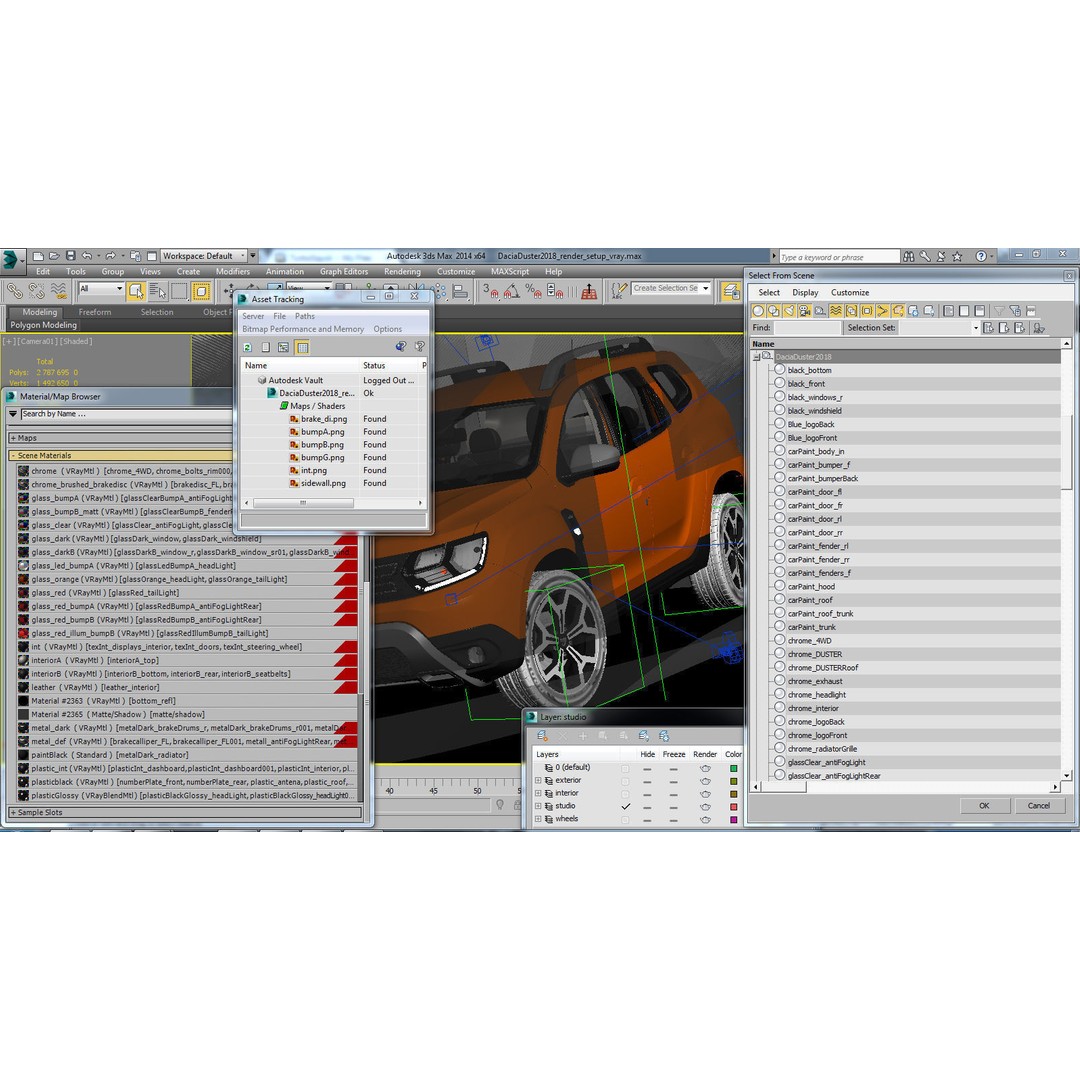Select the Bind to Space Warp tool
Screen dimensions: 1080x1080
[x=59, y=291]
